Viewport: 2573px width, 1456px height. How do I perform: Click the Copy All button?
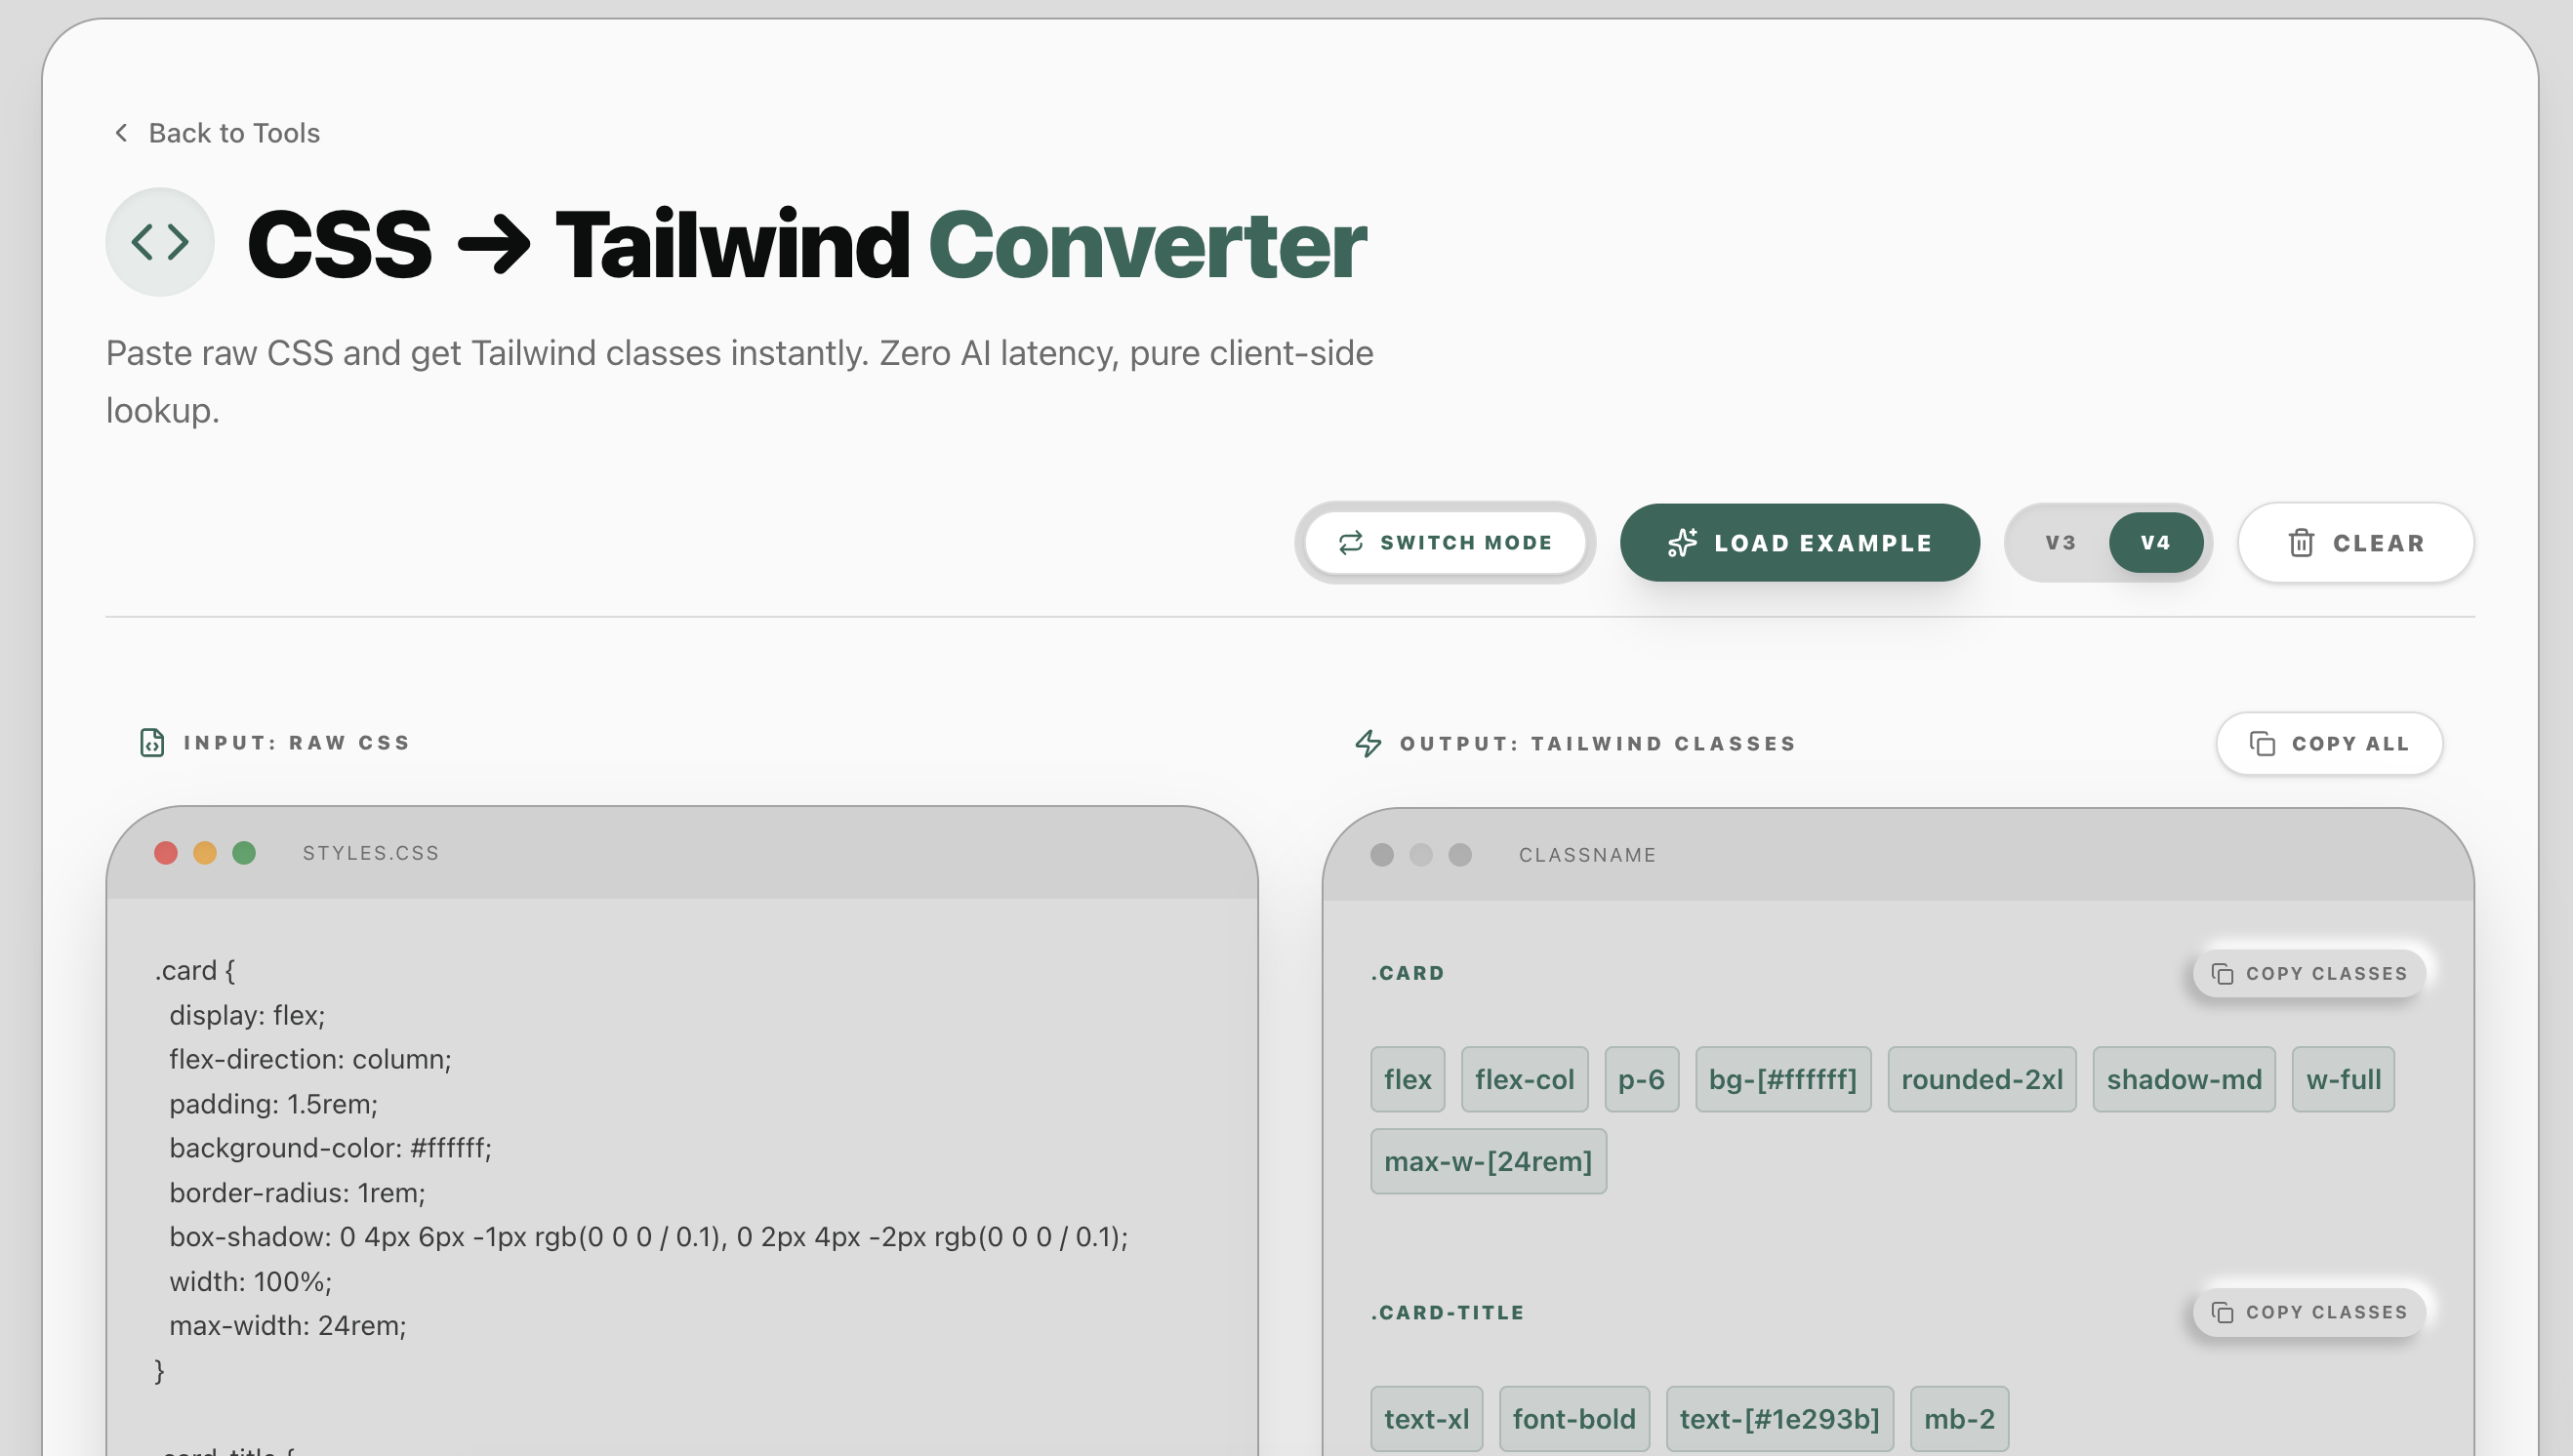click(2329, 744)
